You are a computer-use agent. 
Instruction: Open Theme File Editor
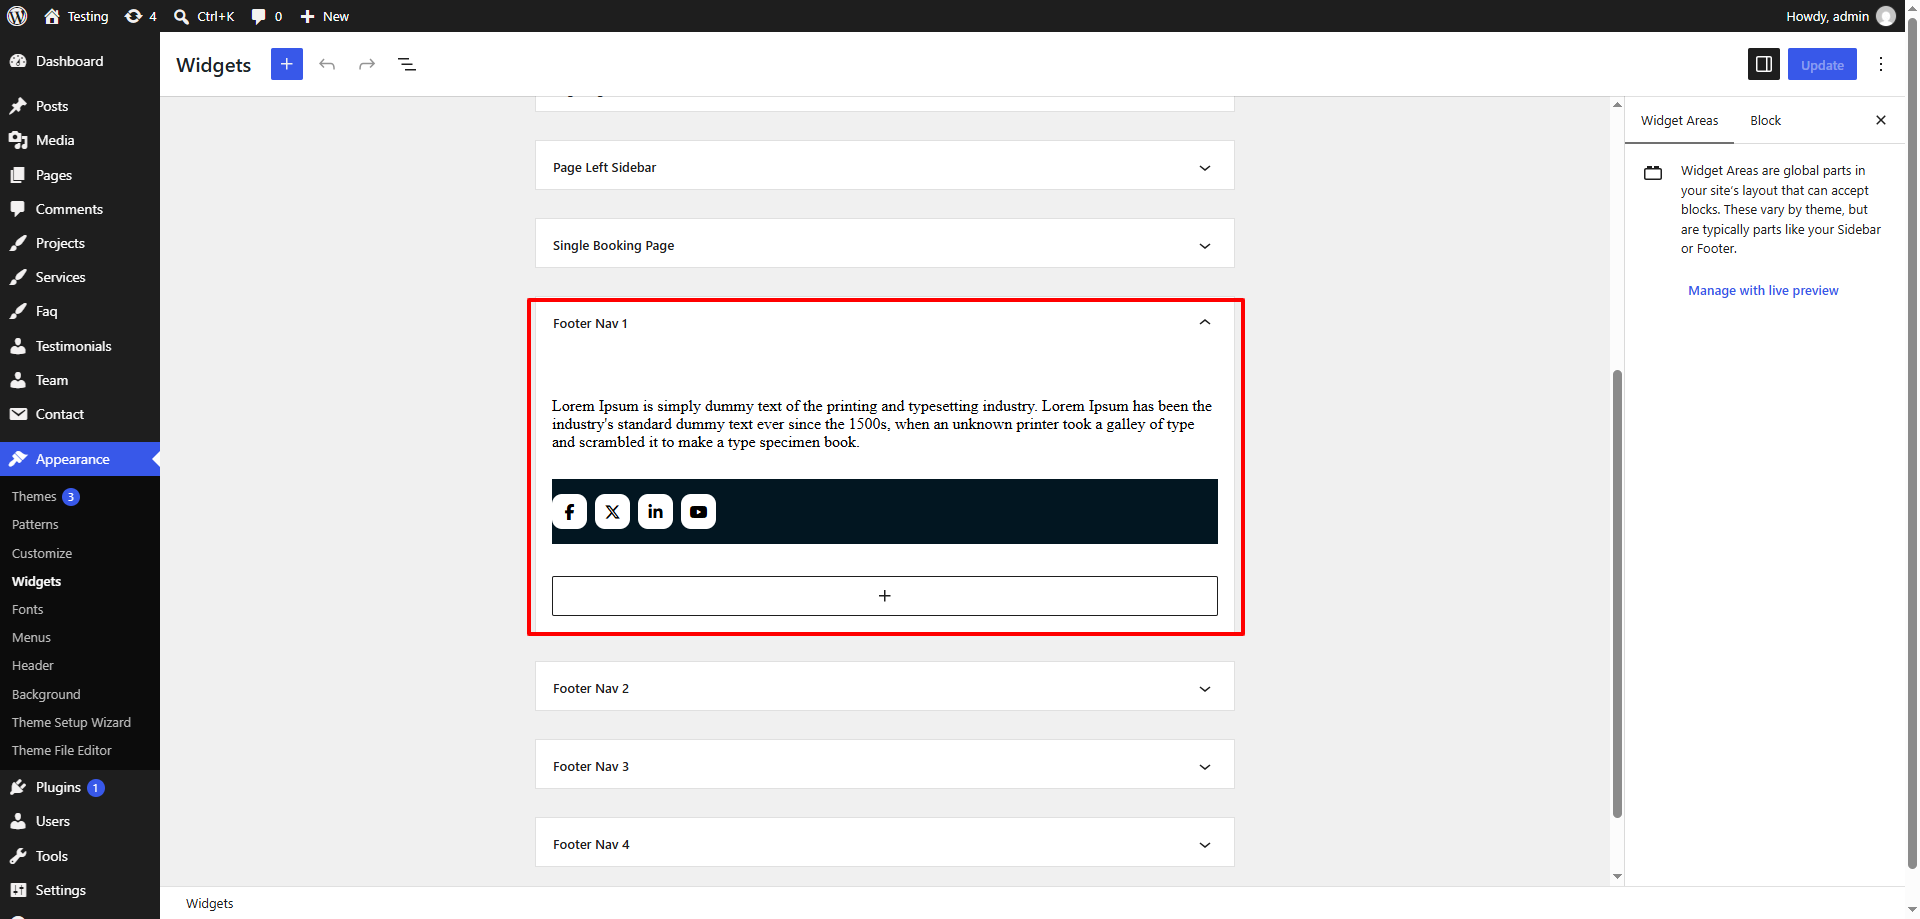62,750
